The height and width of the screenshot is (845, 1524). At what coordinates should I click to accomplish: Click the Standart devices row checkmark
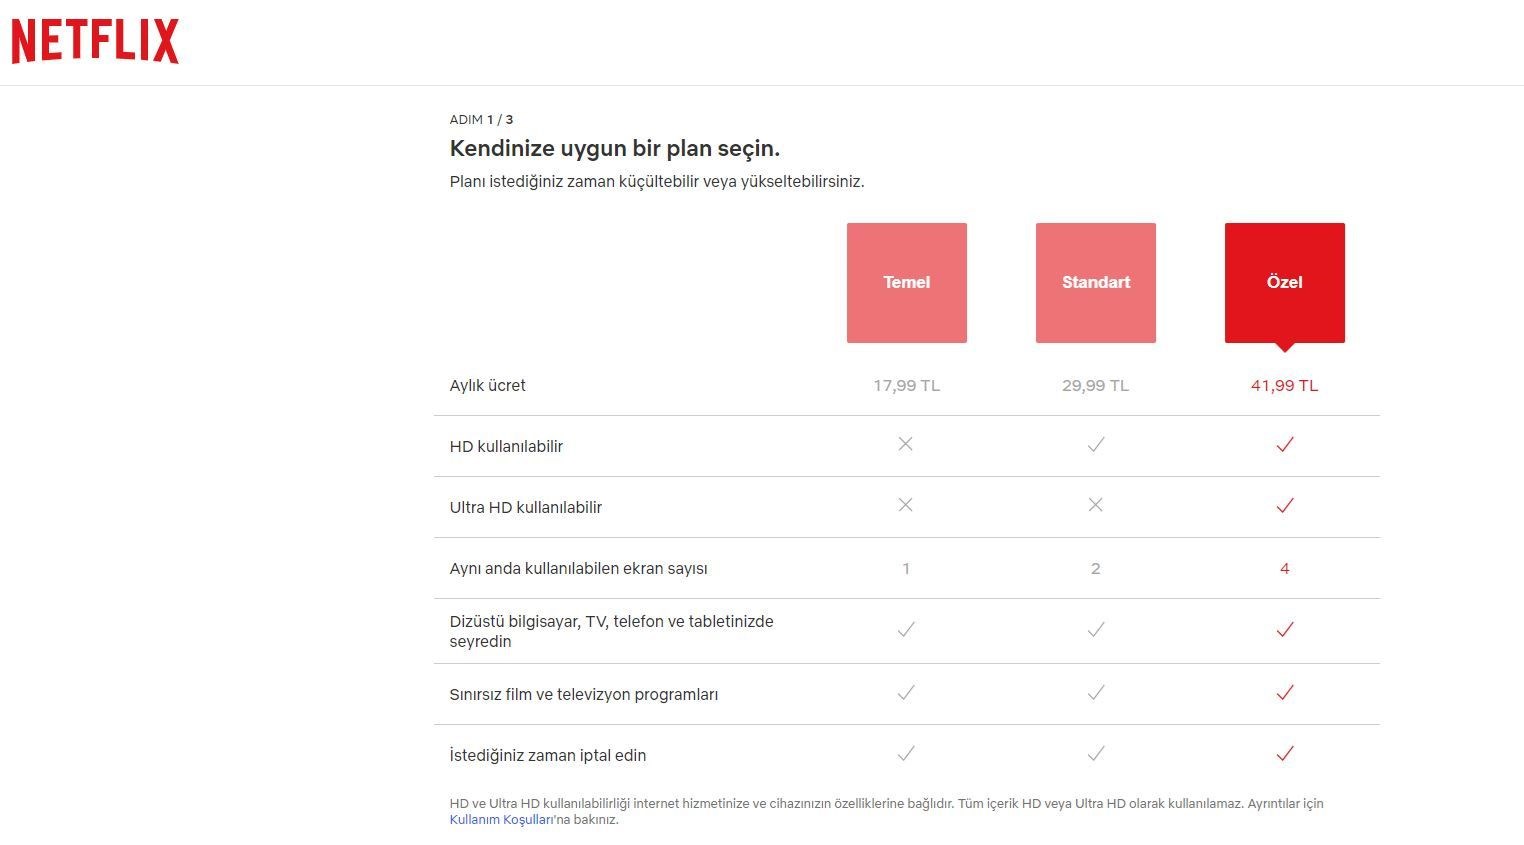[1096, 630]
